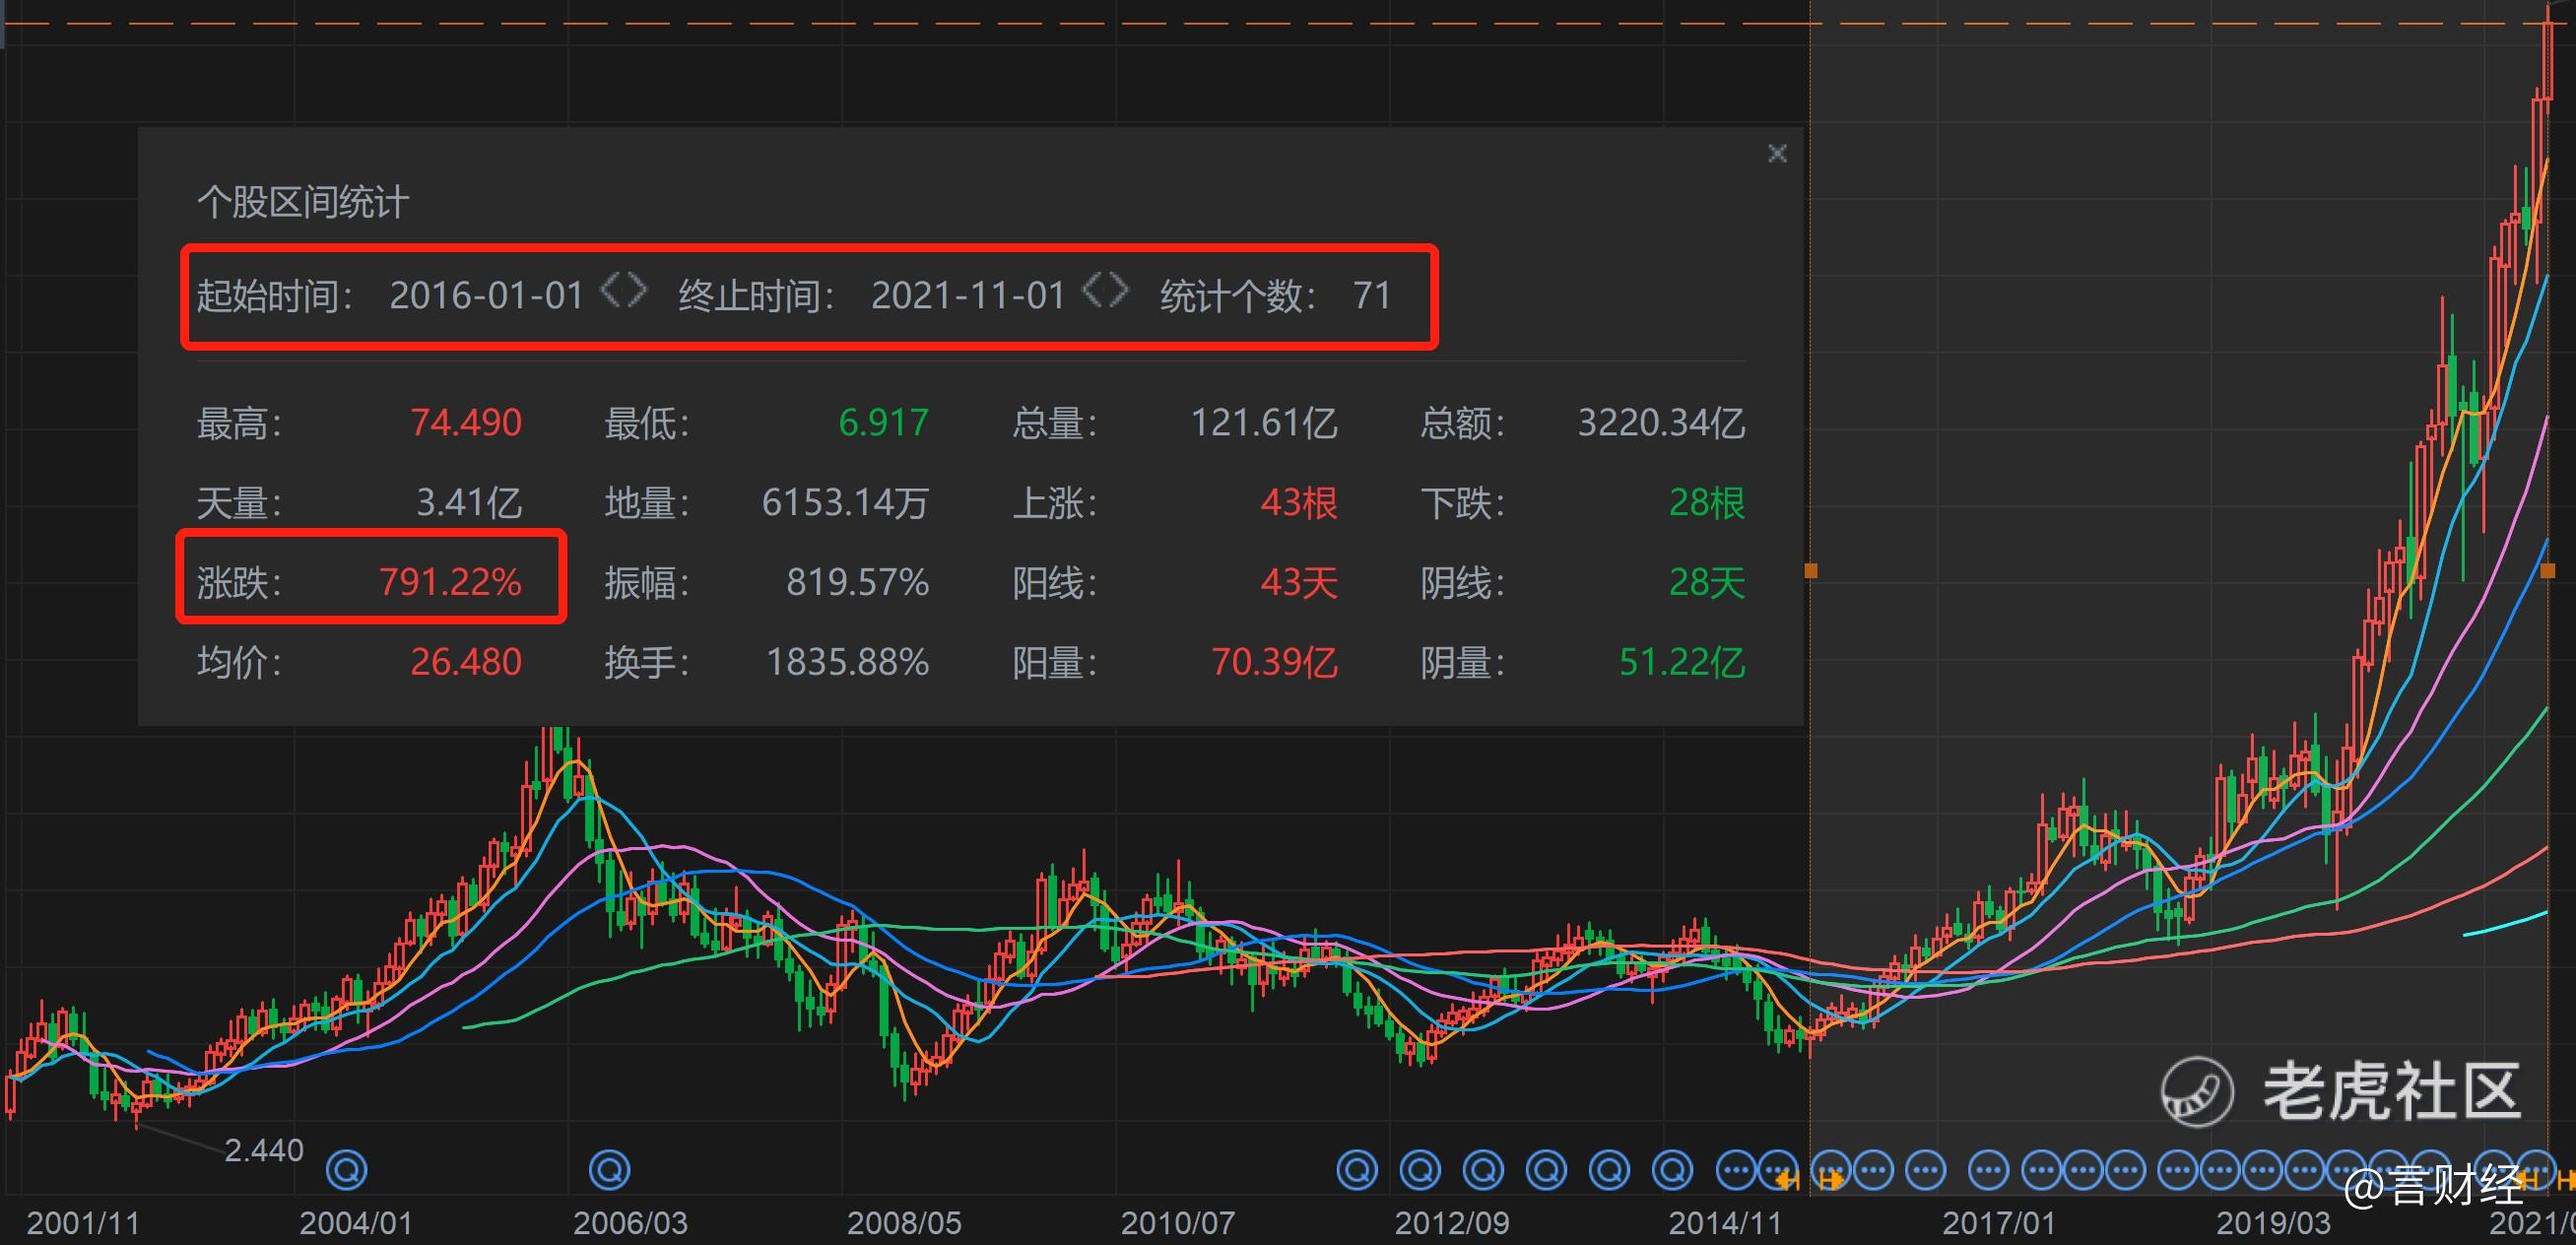Click the 2.440 low price label
The height and width of the screenshot is (1245, 2576).
(x=264, y=1150)
